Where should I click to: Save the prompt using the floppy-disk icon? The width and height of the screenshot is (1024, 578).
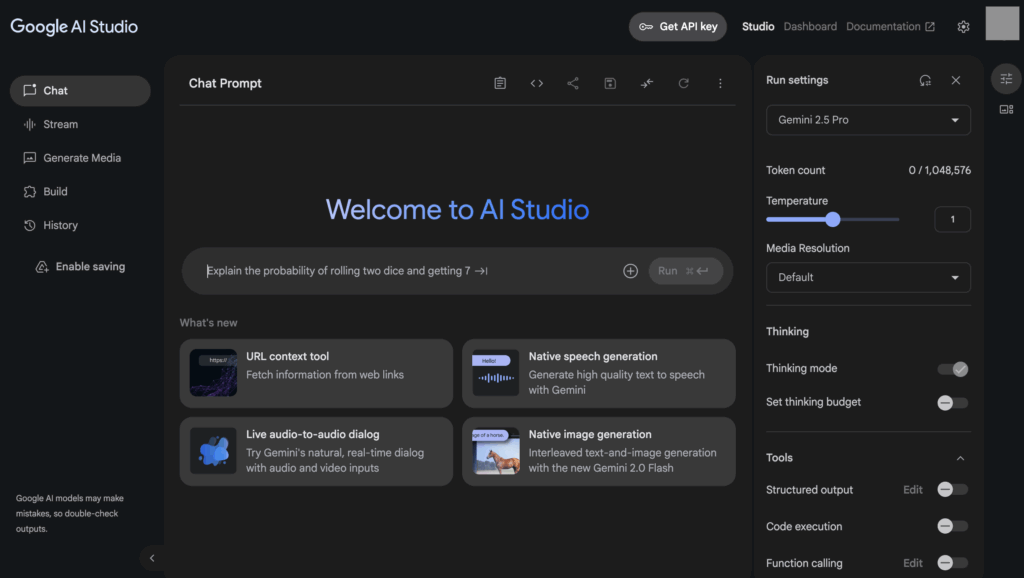610,83
